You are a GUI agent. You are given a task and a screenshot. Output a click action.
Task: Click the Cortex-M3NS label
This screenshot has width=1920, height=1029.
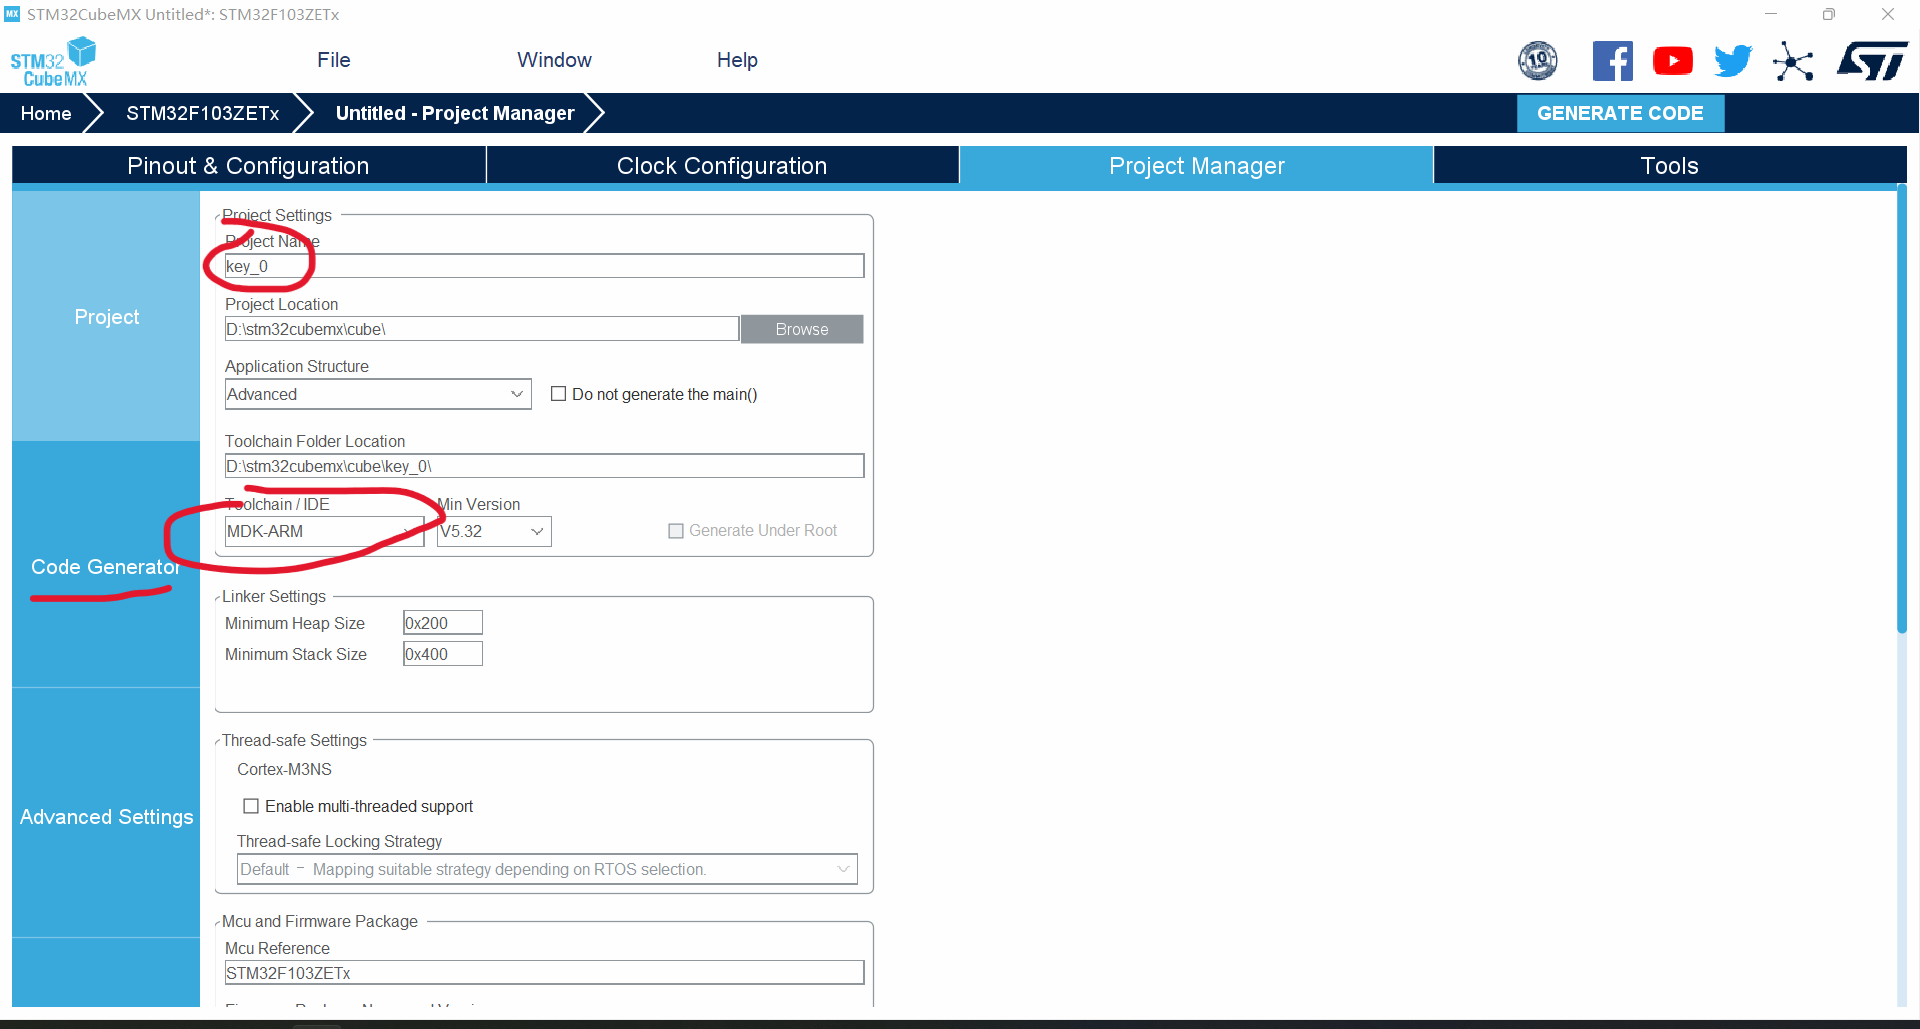click(284, 769)
